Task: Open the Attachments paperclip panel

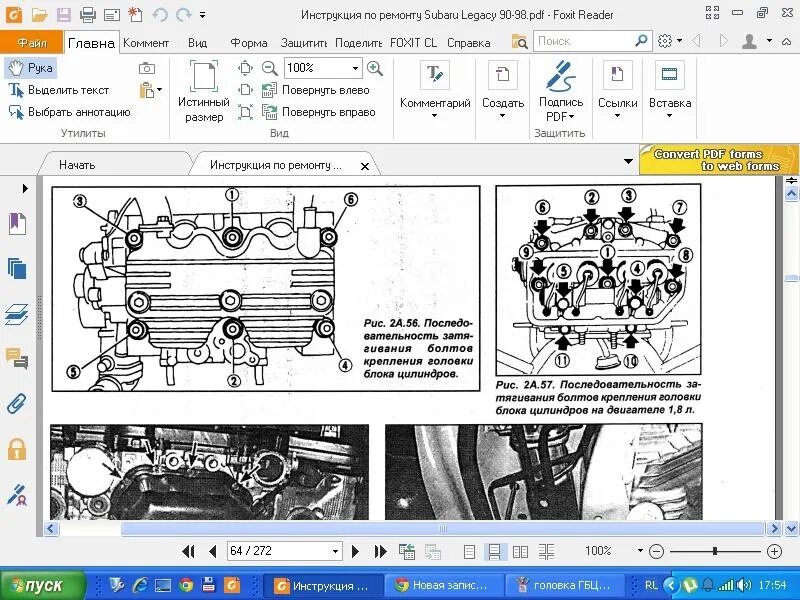Action: [x=17, y=404]
